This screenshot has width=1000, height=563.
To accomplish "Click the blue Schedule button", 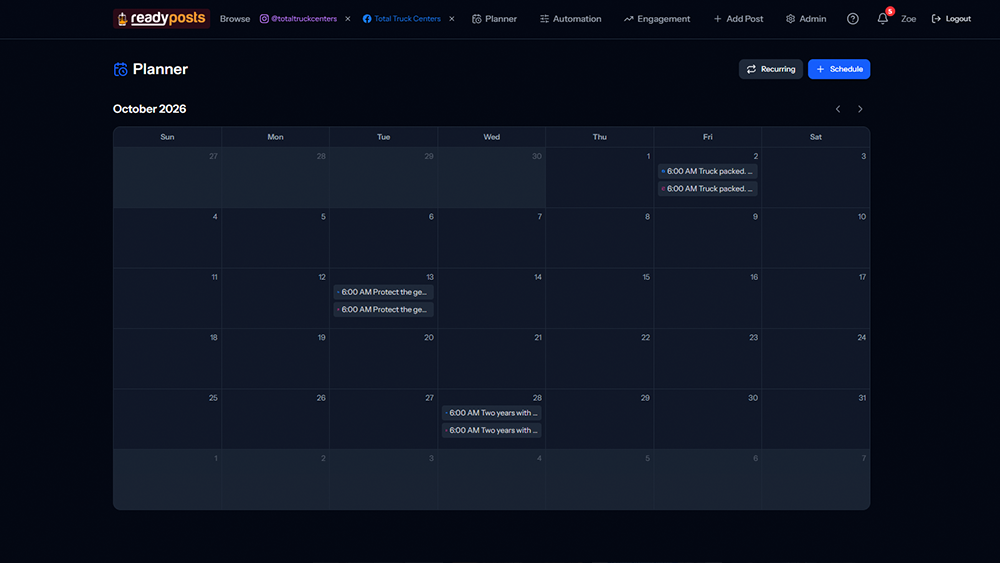I will tap(839, 69).
